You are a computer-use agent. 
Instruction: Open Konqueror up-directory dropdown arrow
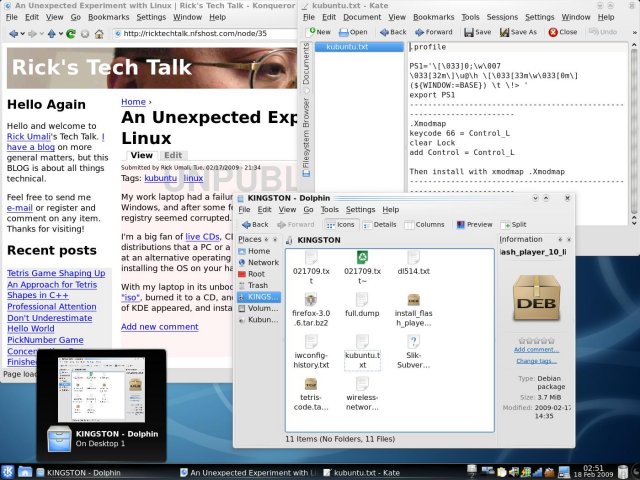click(x=61, y=33)
